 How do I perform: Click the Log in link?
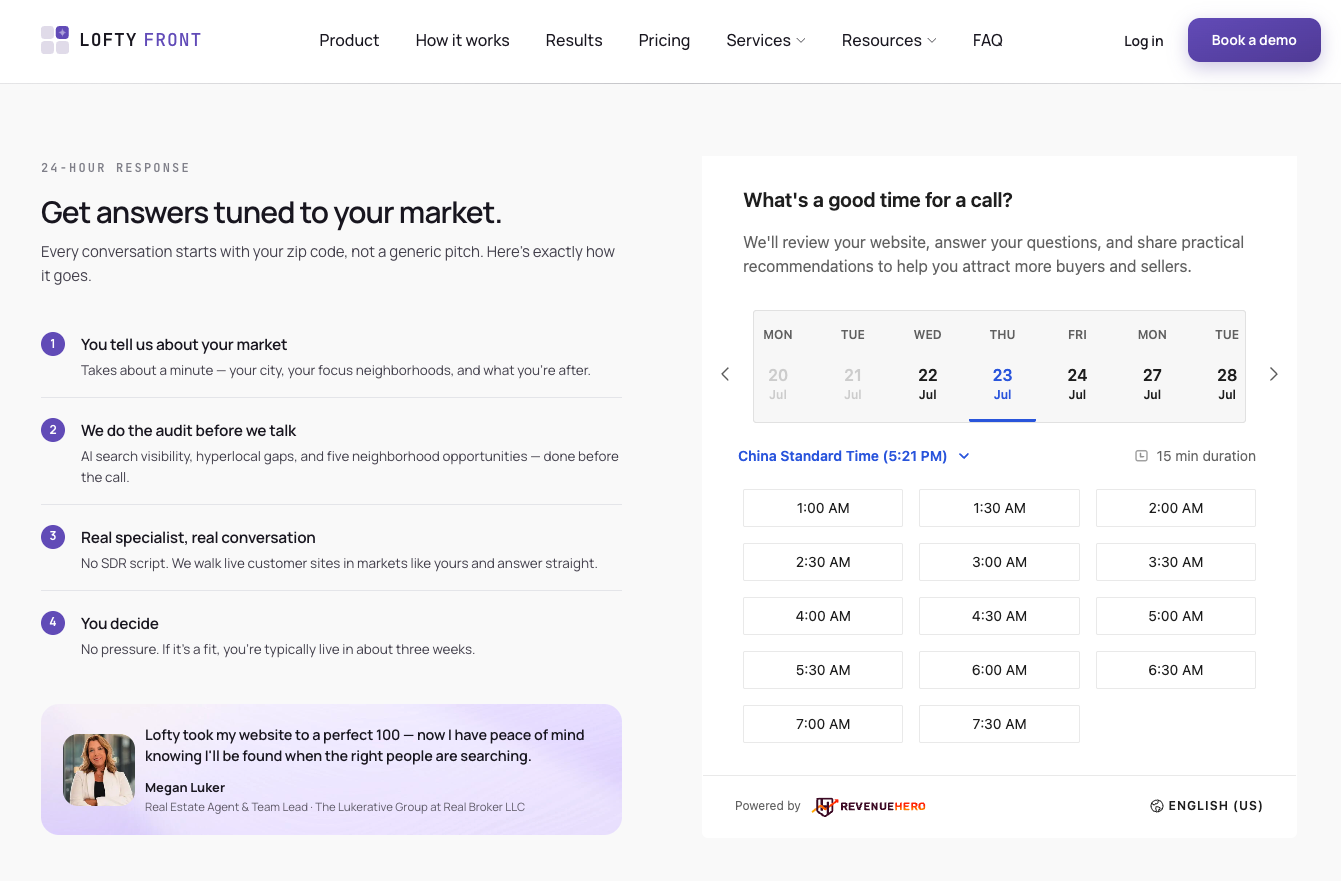pyautogui.click(x=1143, y=41)
